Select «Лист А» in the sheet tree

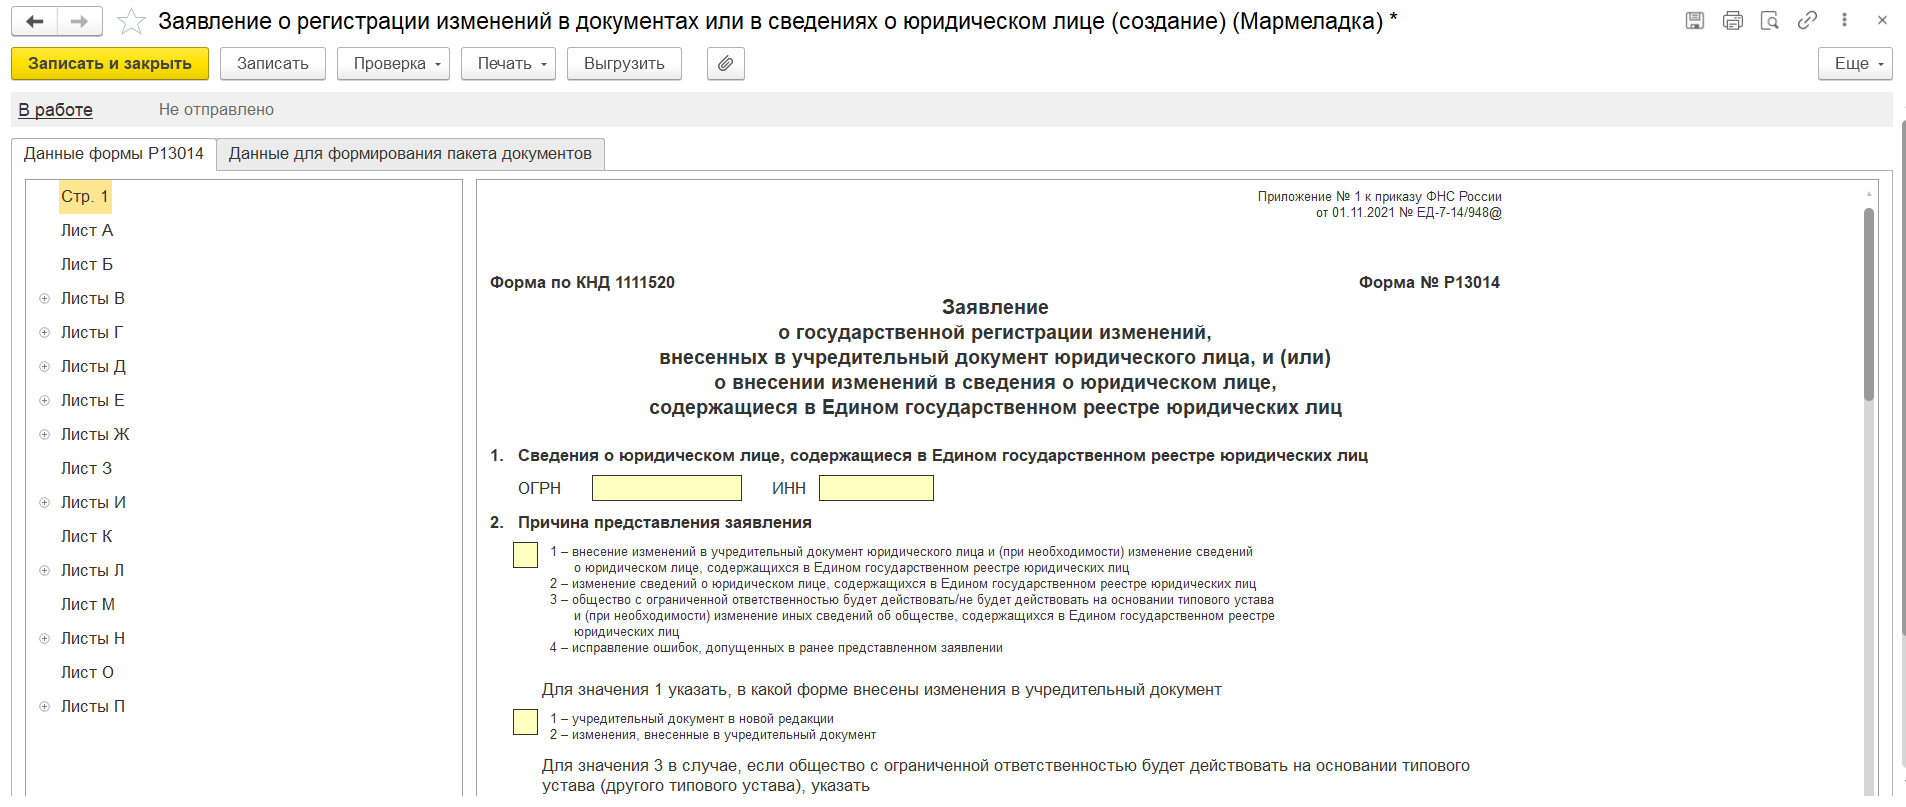(x=87, y=231)
